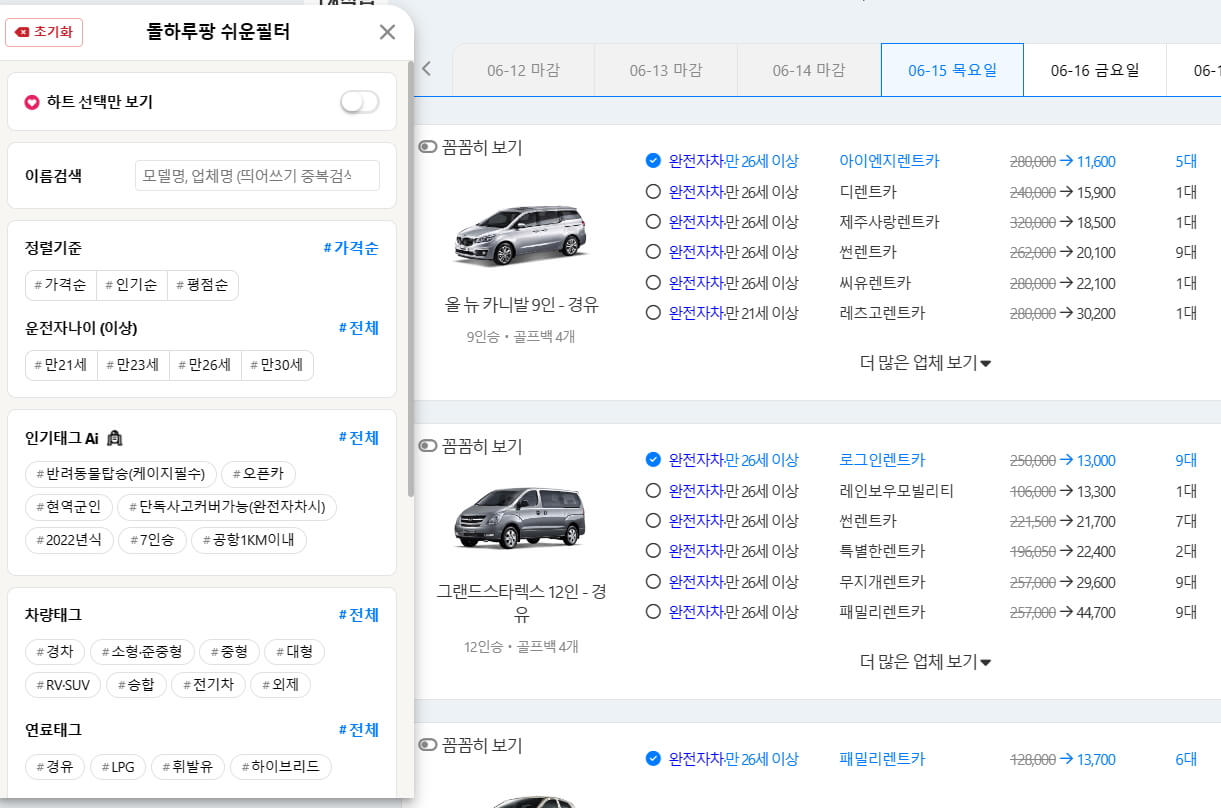Choose driver age #만23세
This screenshot has height=808, width=1221.
click(133, 365)
